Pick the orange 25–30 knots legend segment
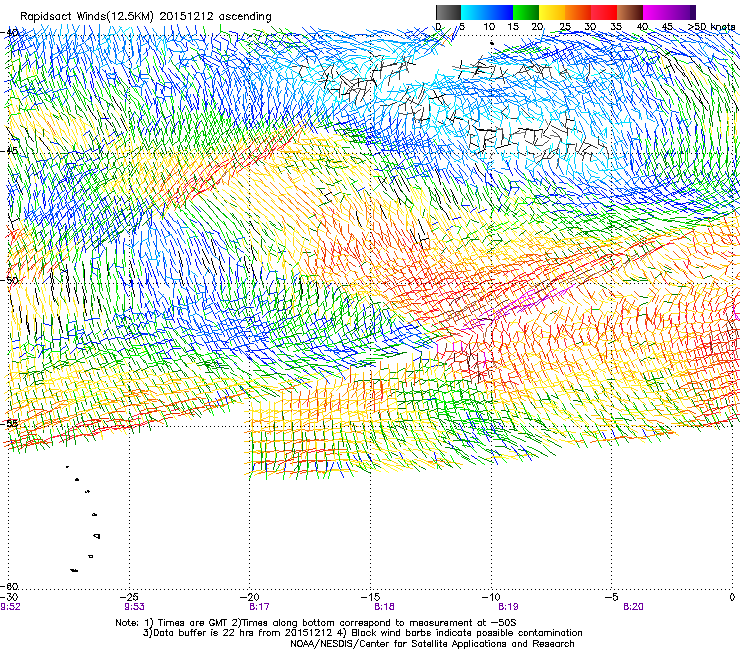 pos(578,12)
